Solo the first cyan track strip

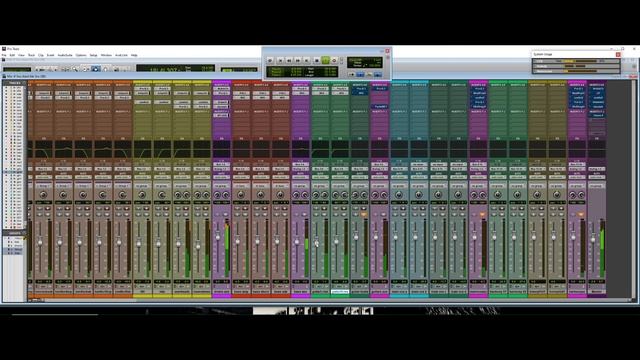pos(395,214)
